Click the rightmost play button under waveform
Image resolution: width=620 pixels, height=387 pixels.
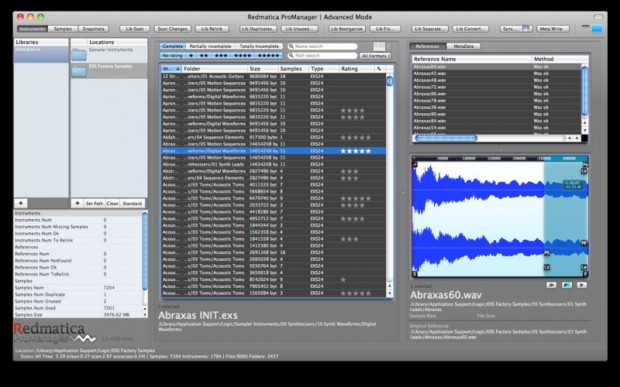[582, 285]
